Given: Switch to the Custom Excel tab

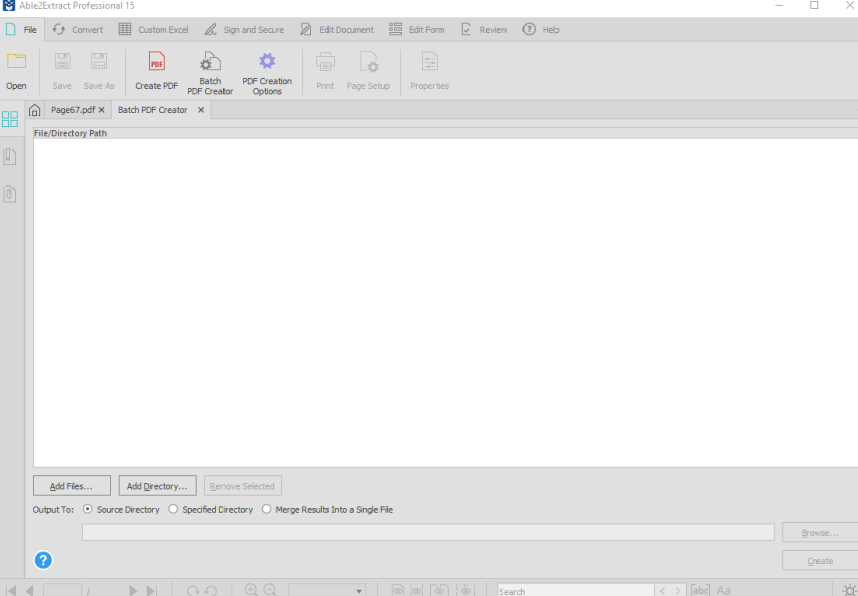Looking at the screenshot, I should pos(154,30).
